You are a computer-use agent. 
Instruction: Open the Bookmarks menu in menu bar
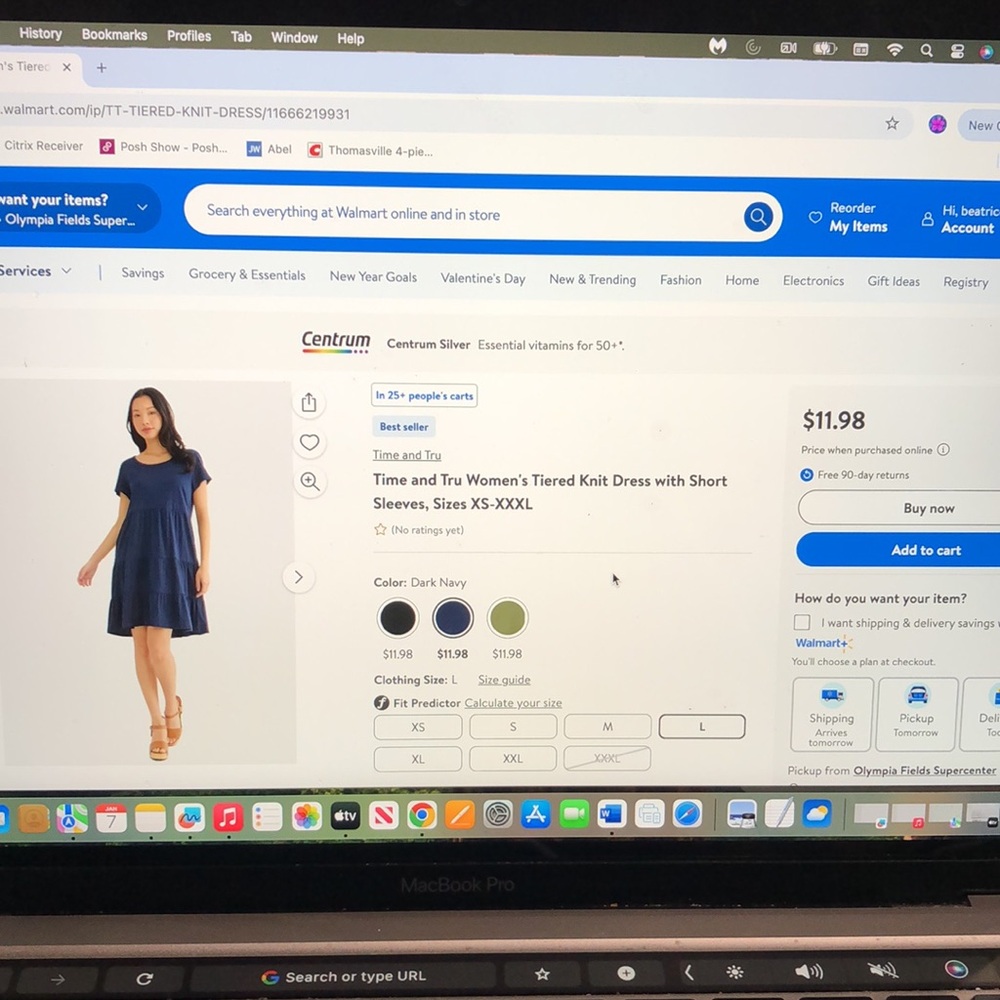(x=114, y=35)
